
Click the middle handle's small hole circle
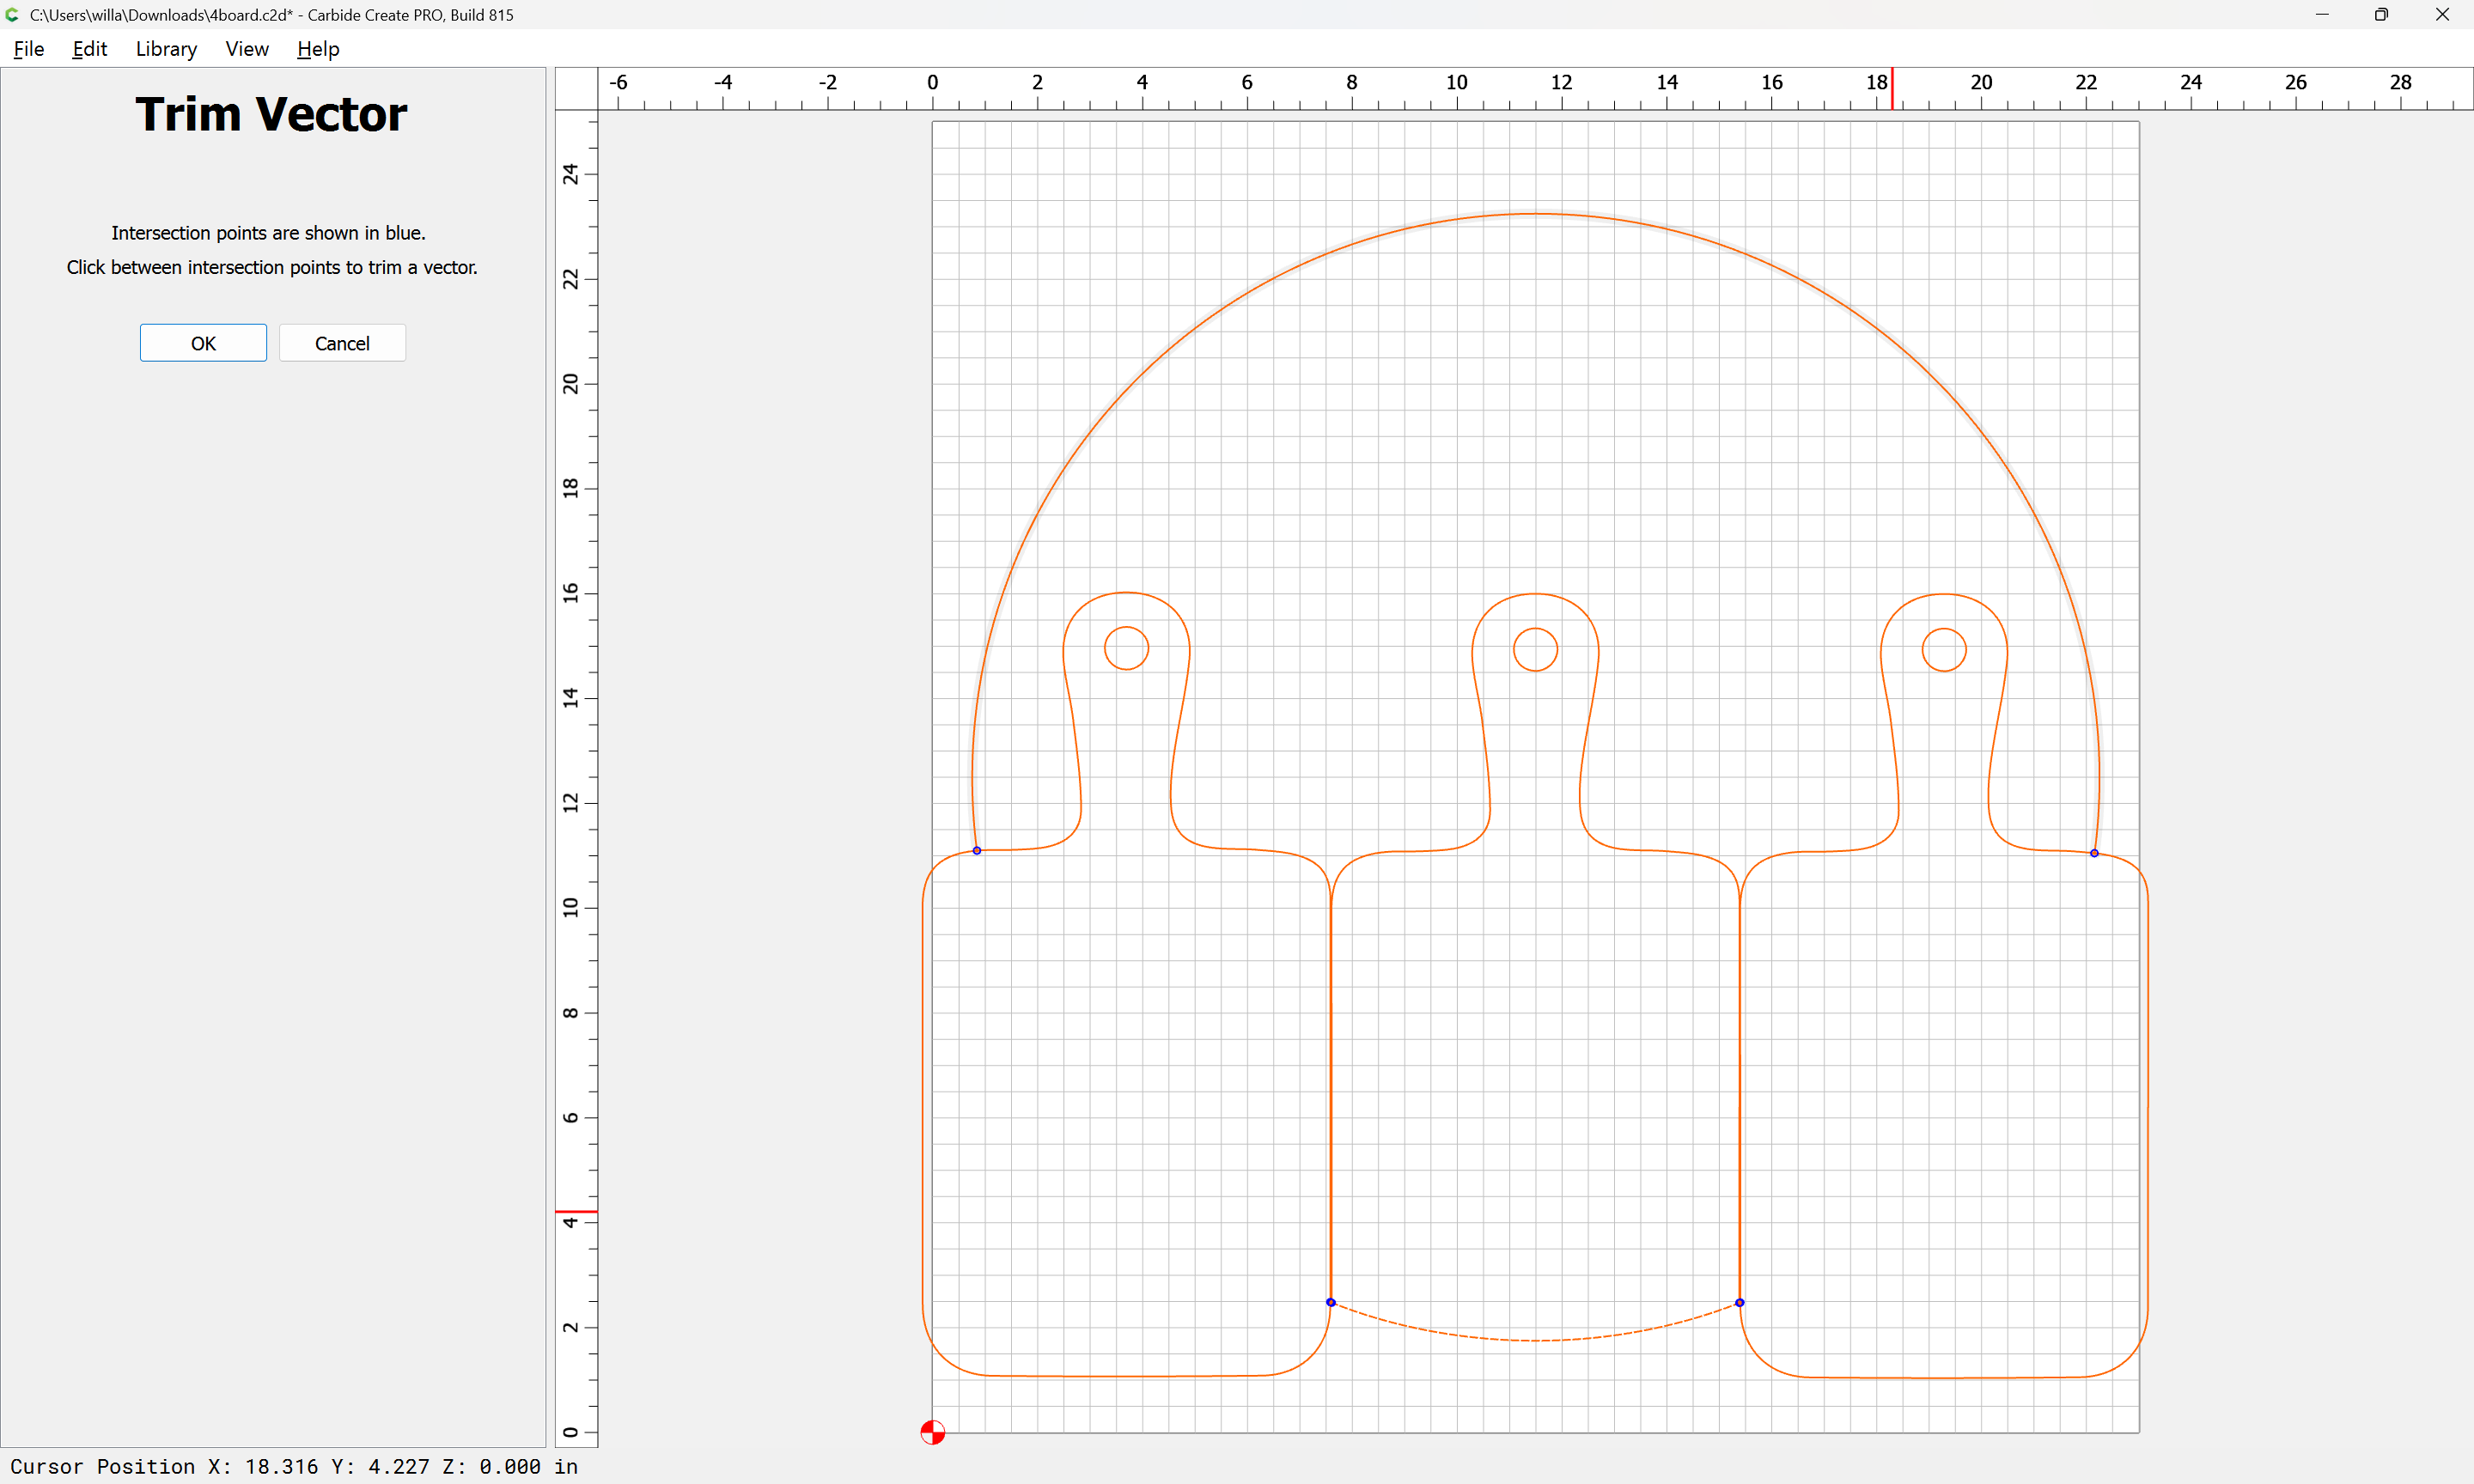click(1535, 650)
